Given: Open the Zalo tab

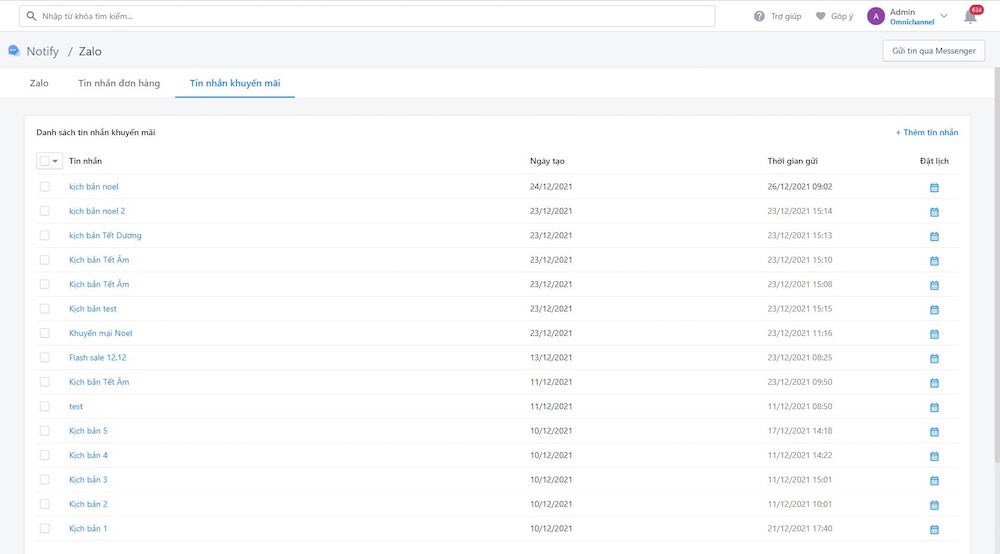Looking at the screenshot, I should pyautogui.click(x=39, y=83).
